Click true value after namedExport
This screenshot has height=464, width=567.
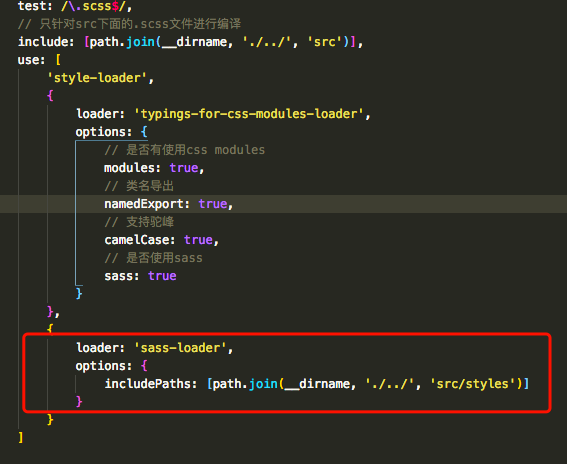point(213,204)
